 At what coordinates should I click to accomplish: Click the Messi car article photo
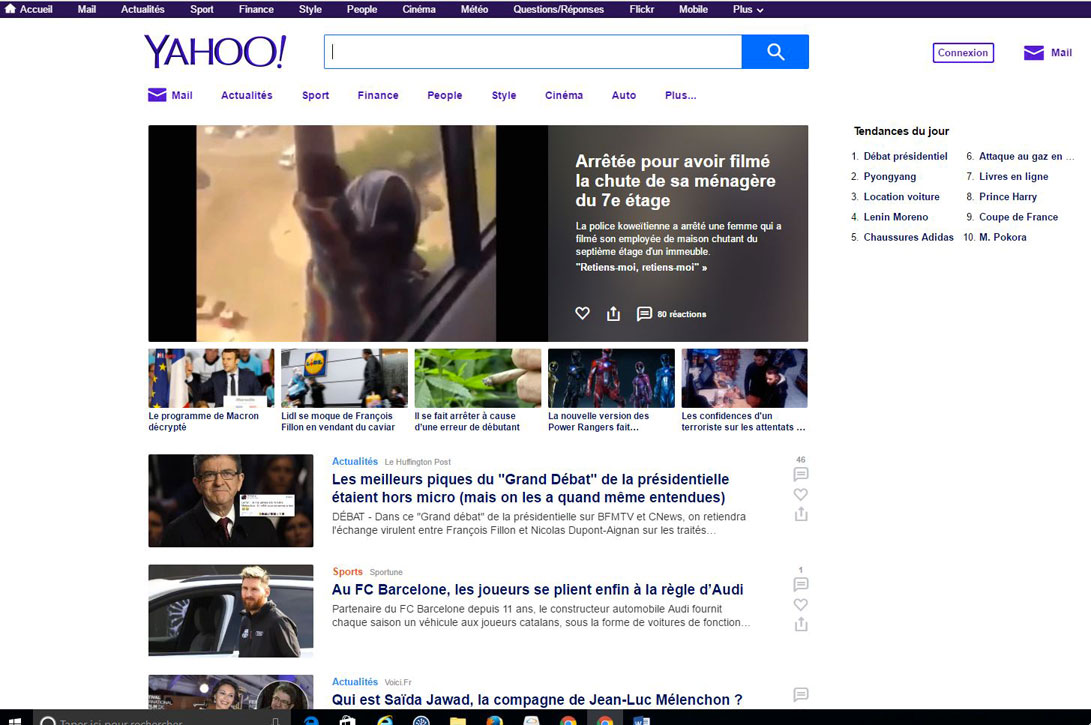tap(230, 611)
